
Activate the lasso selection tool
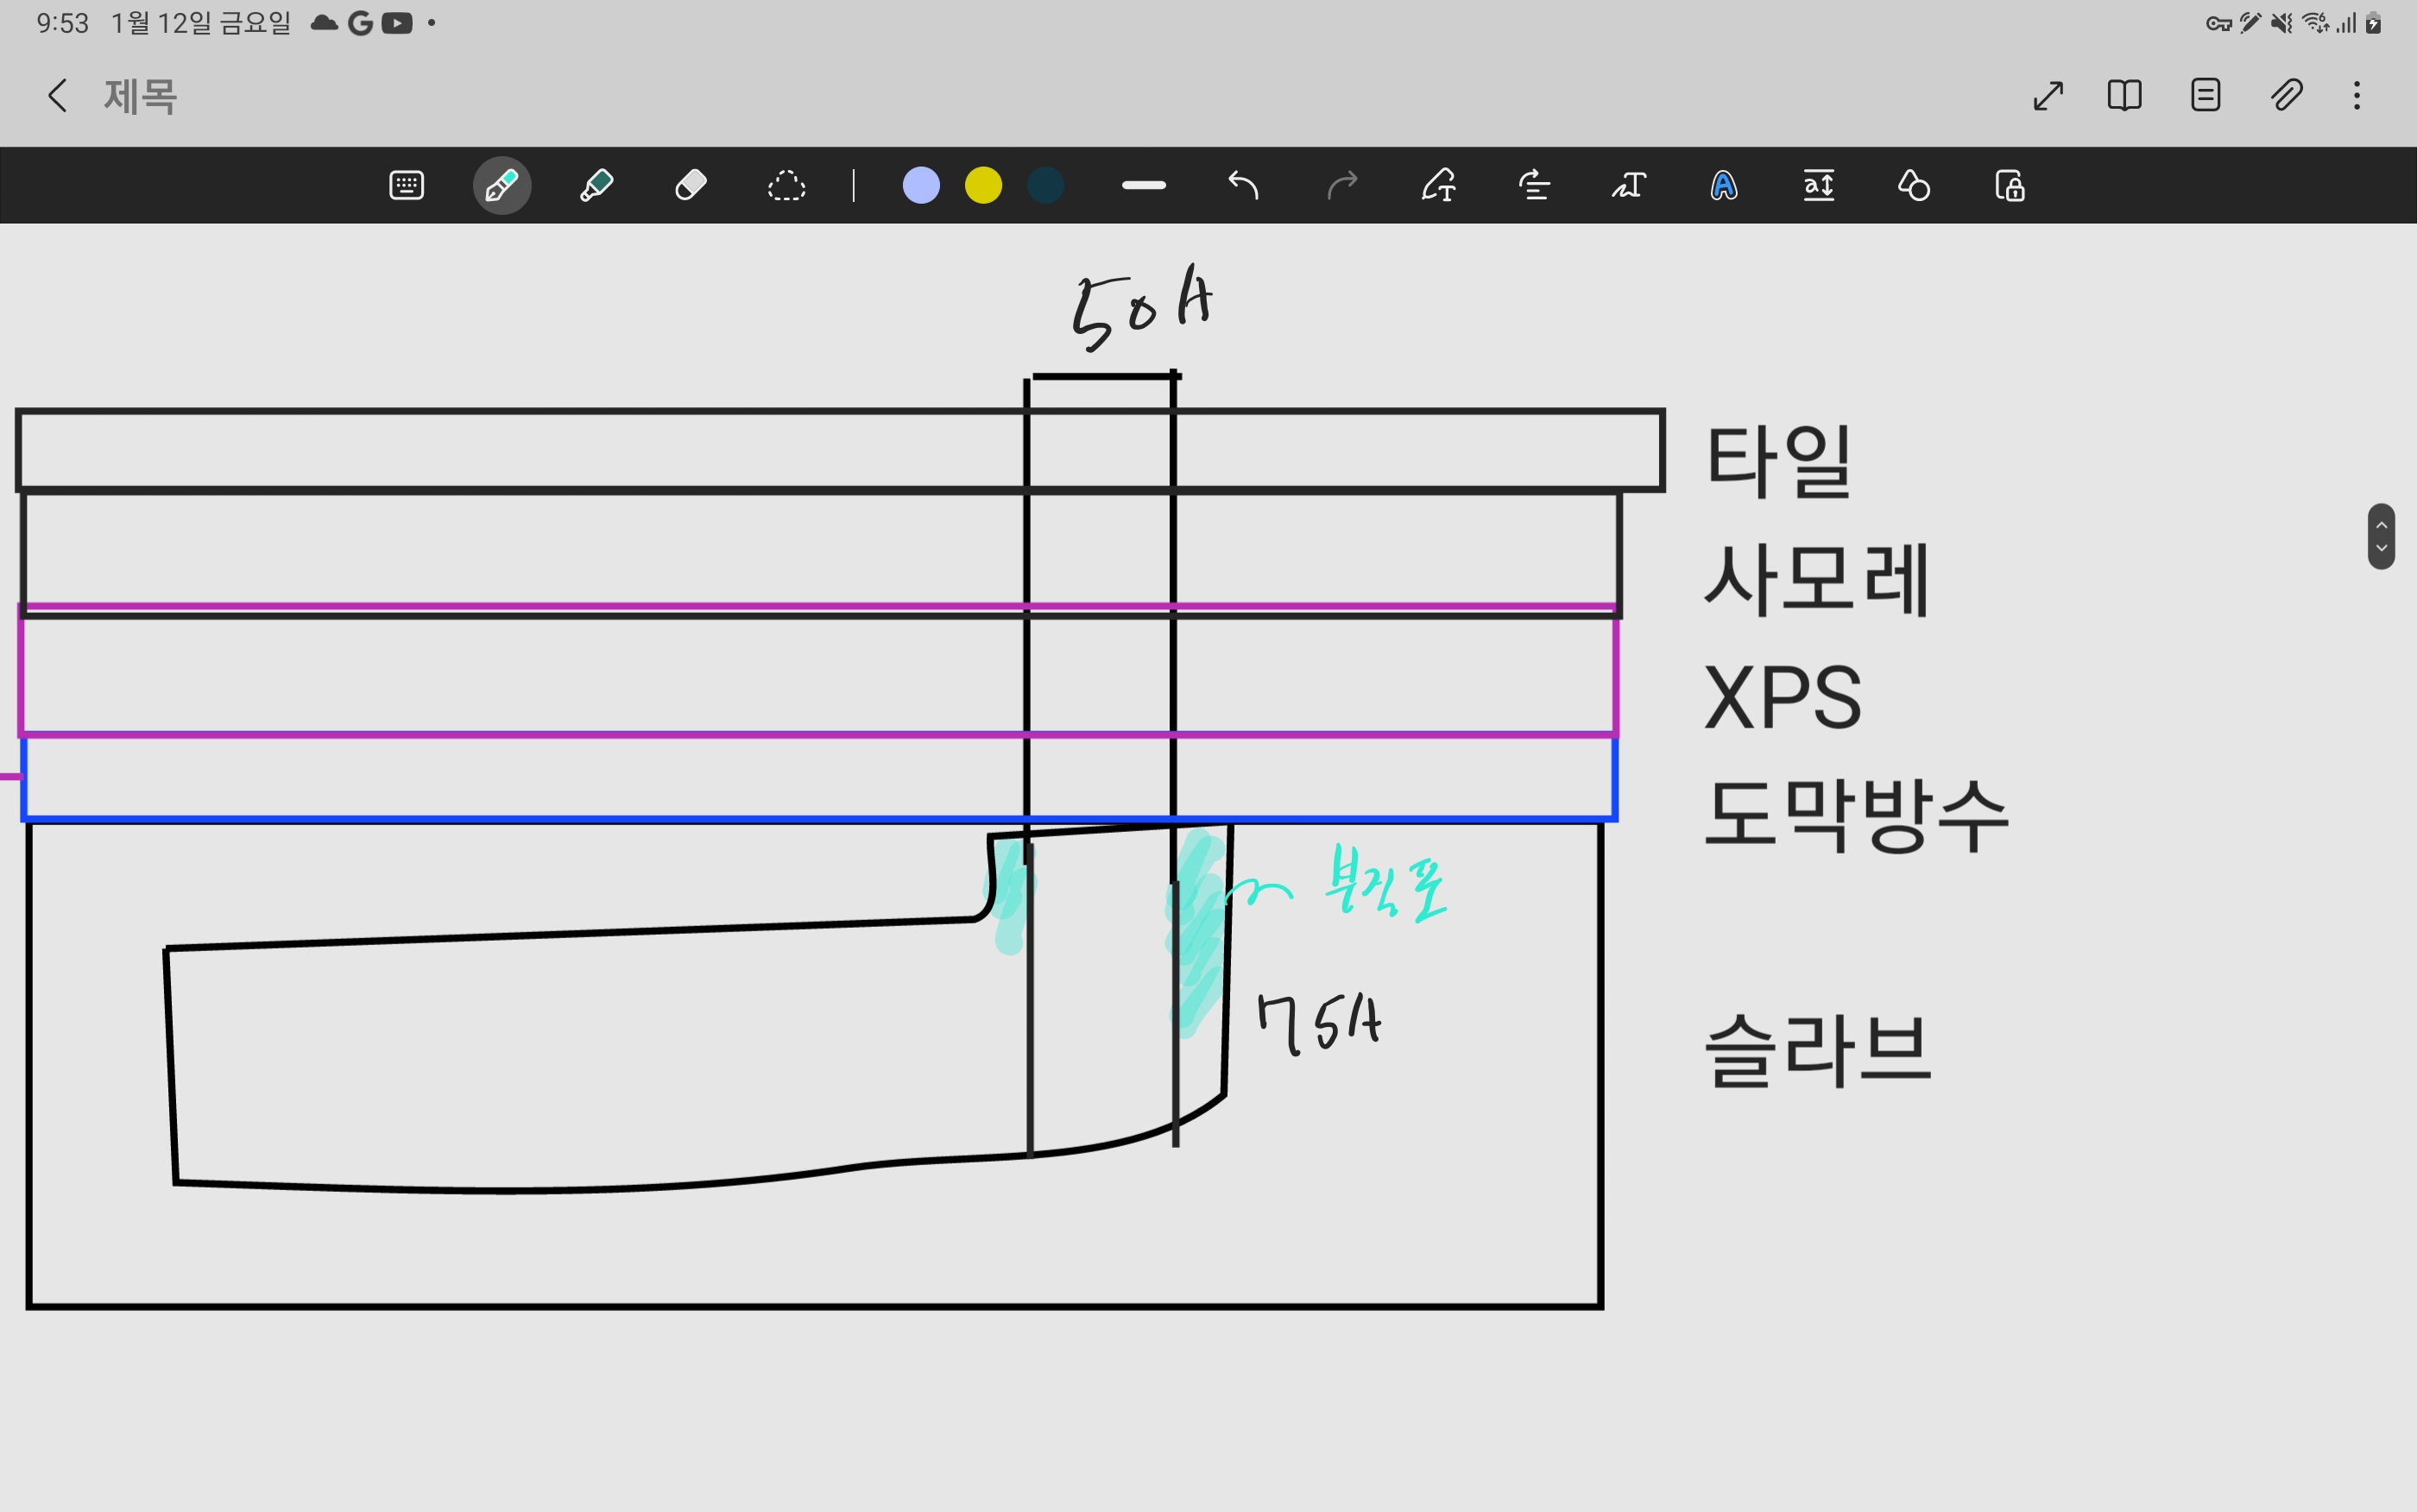point(786,186)
